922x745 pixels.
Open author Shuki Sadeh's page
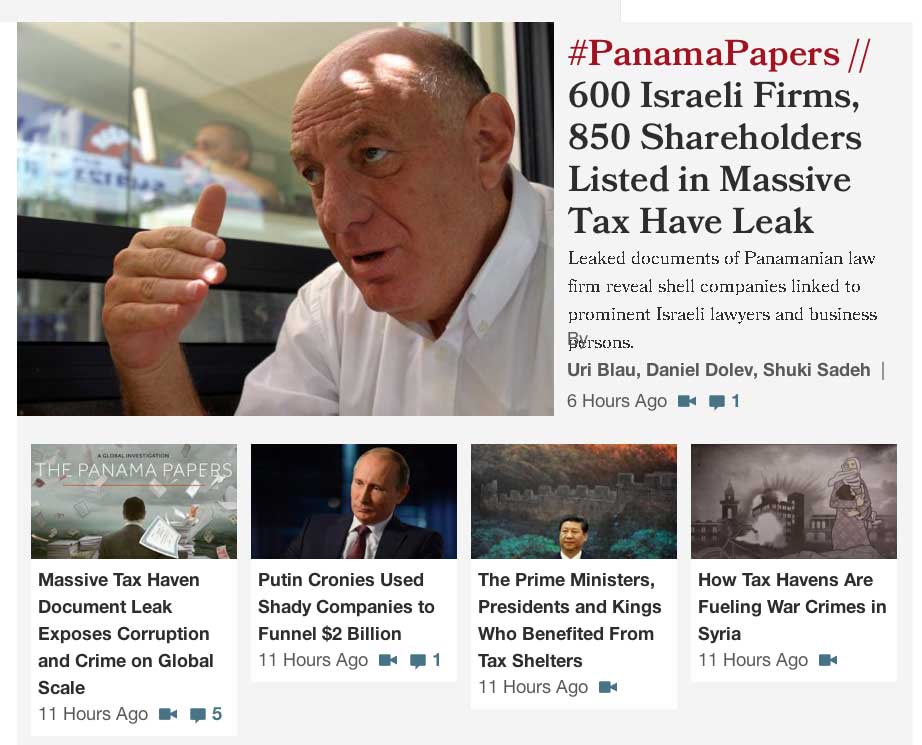pyautogui.click(x=817, y=370)
